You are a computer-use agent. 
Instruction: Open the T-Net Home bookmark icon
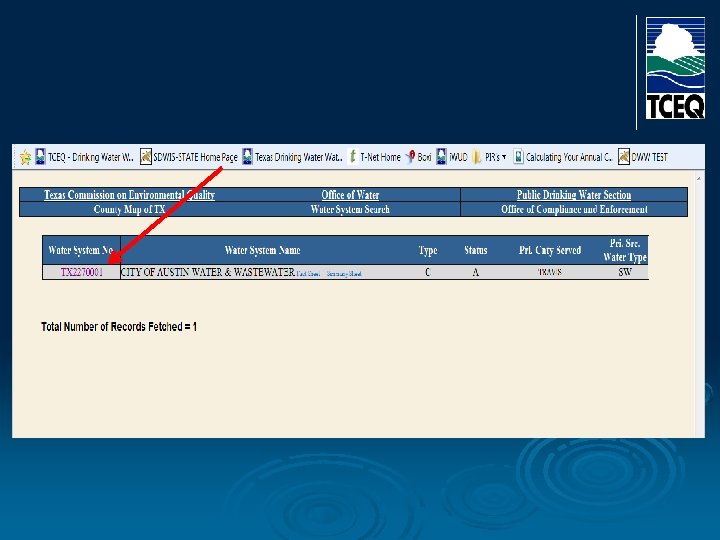(x=353, y=157)
